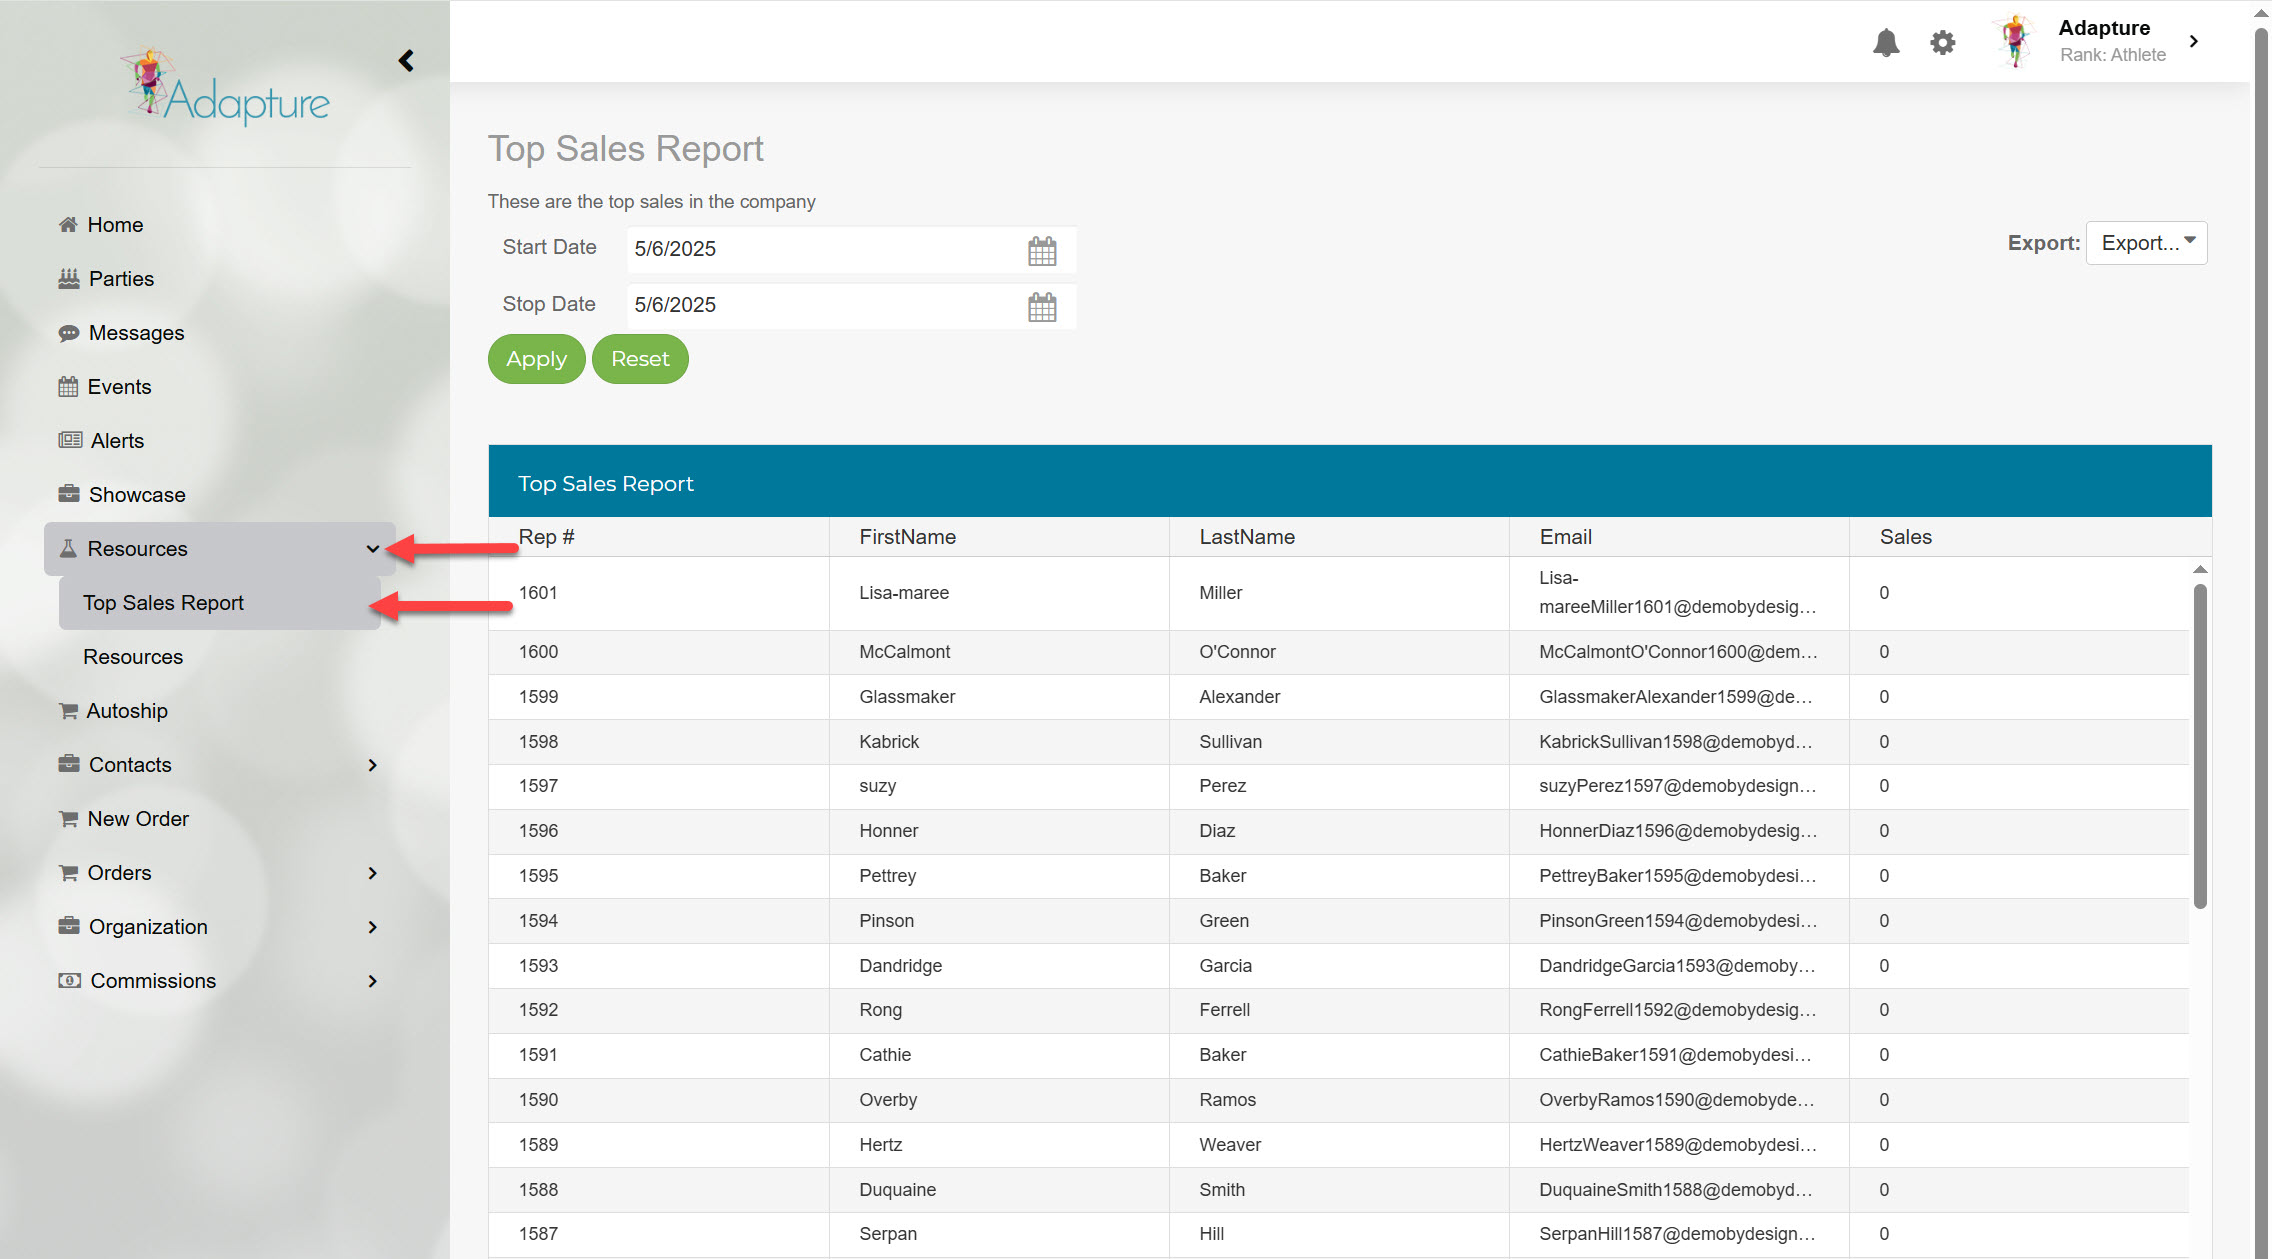Select Top Sales Report in the sidebar
This screenshot has height=1259, width=2272.
163,602
